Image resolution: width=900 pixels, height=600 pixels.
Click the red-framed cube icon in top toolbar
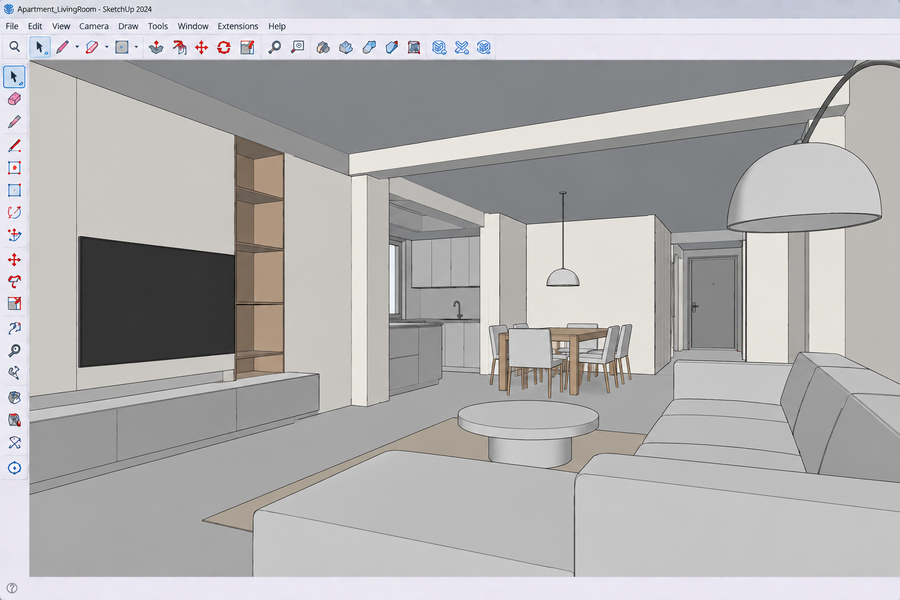[x=414, y=47]
